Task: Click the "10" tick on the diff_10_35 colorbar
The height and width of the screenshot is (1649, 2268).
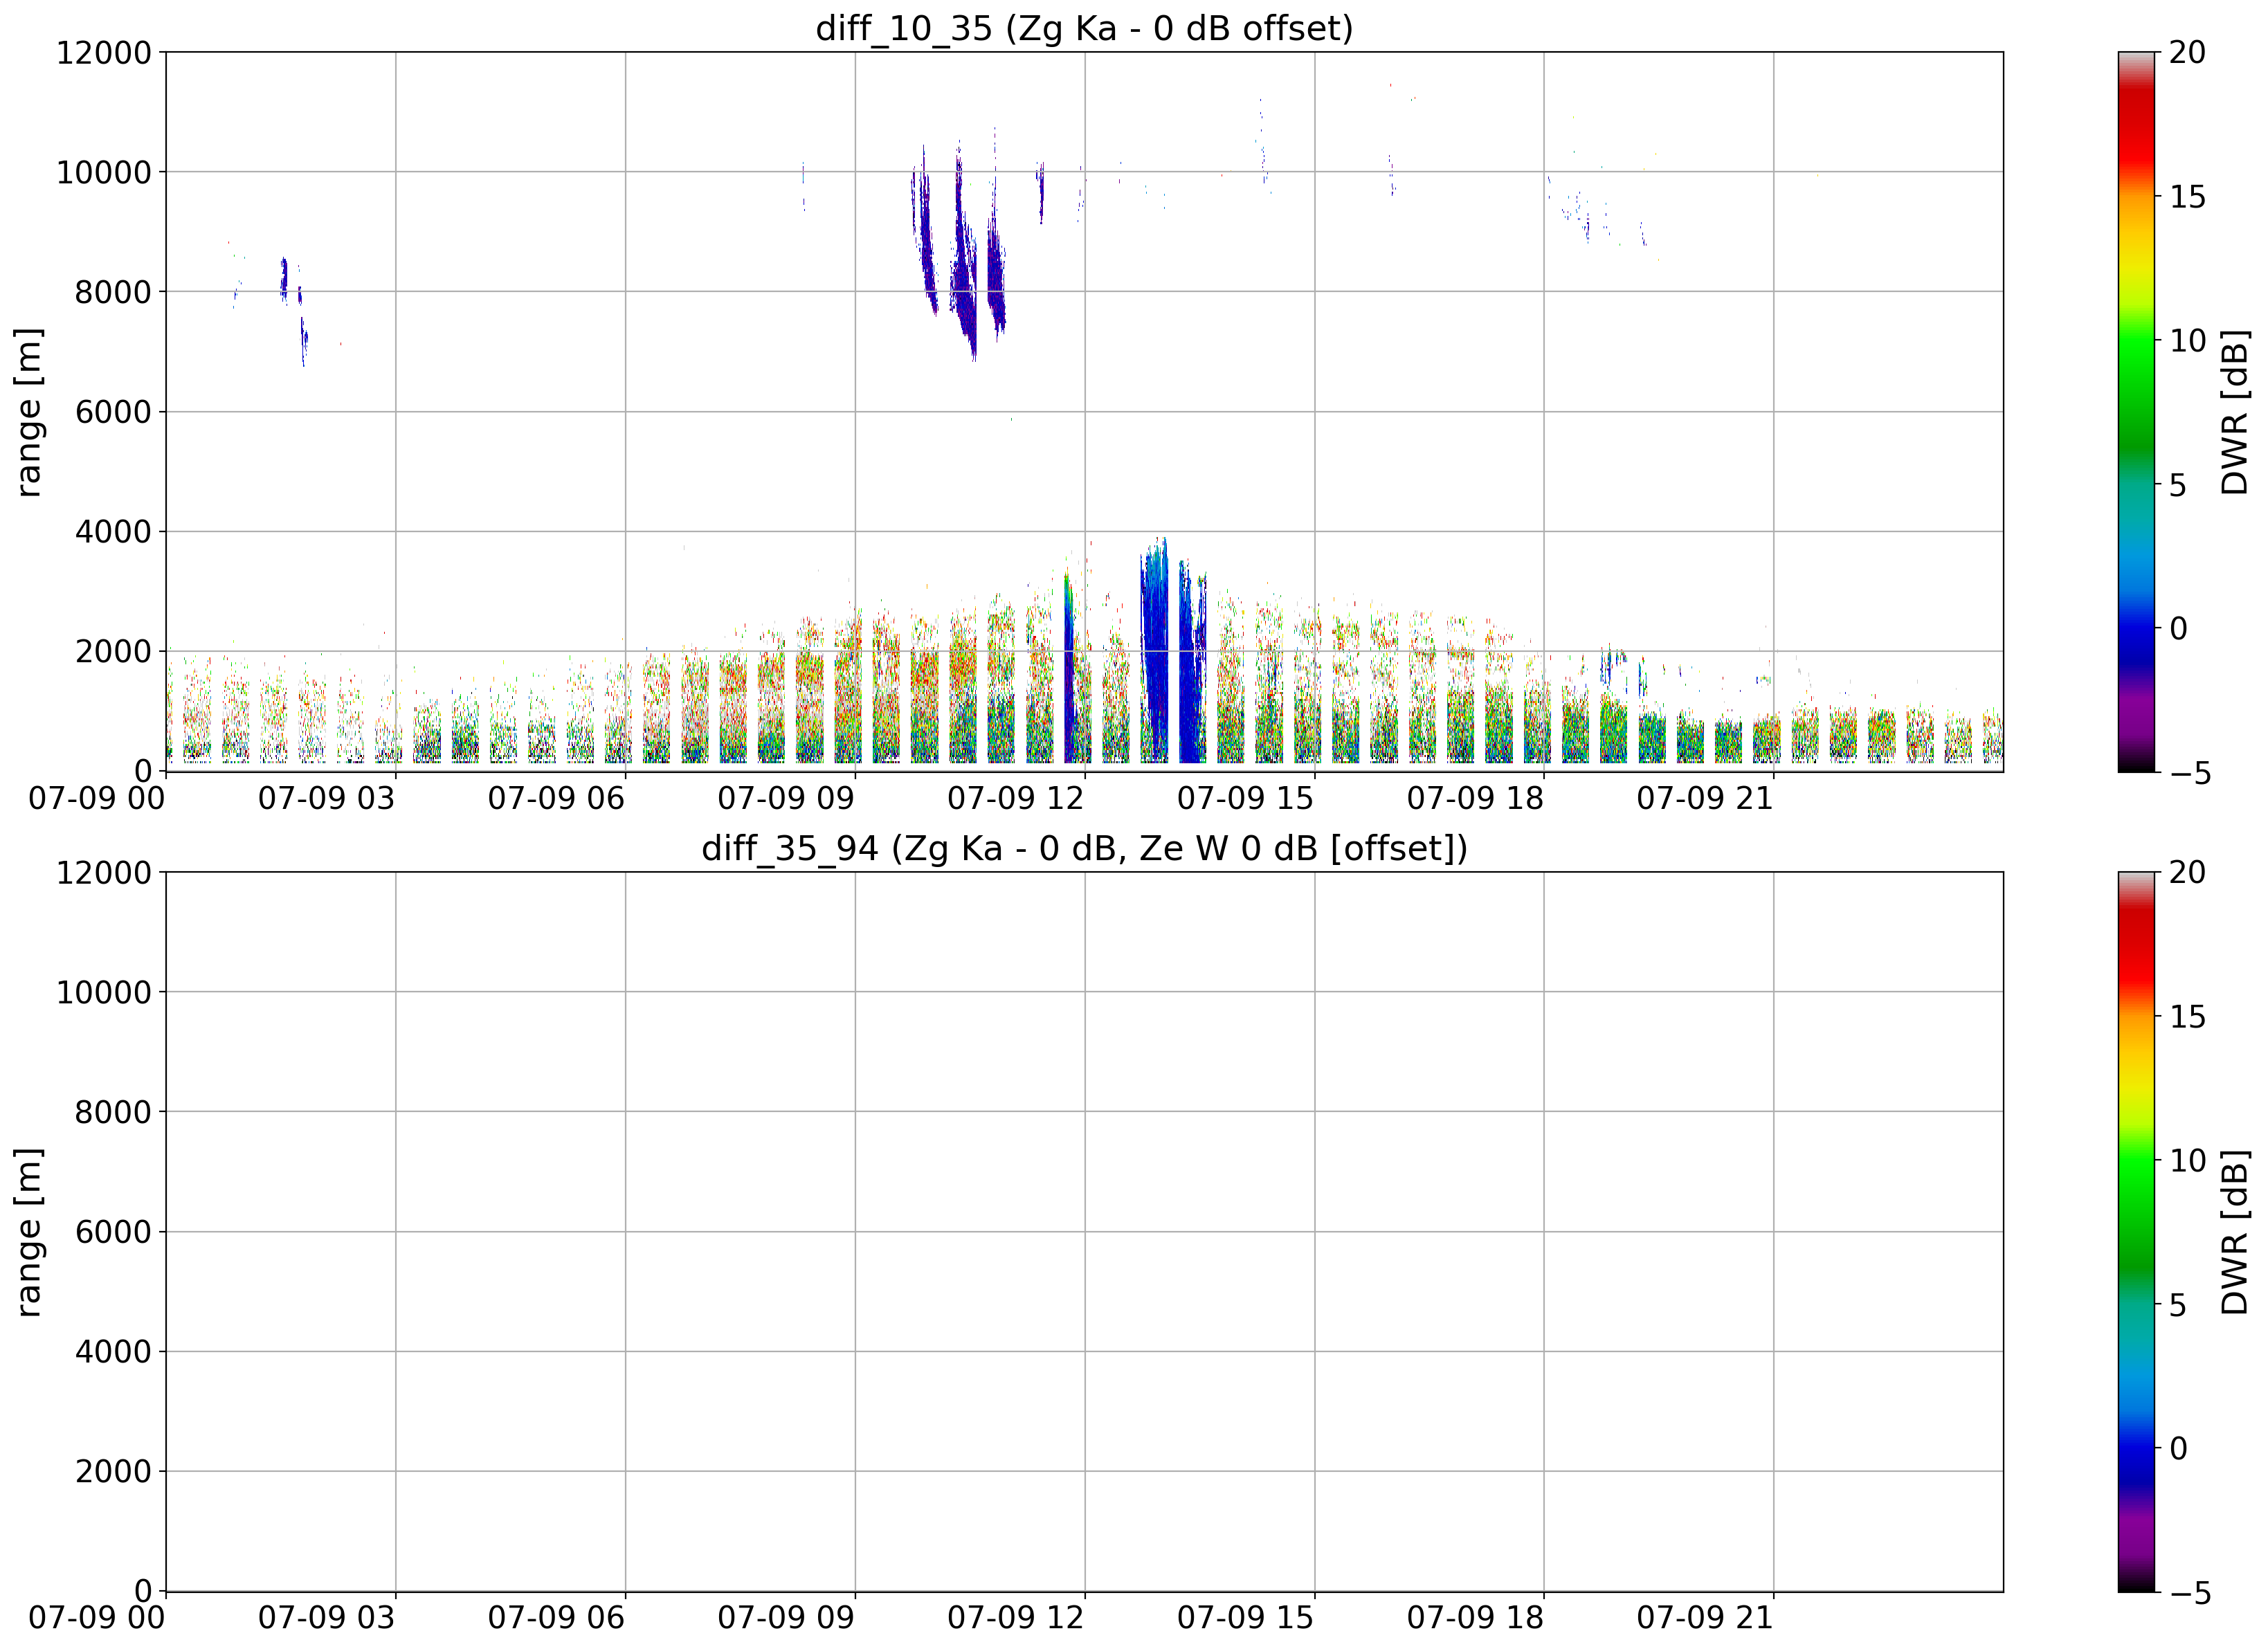Action: pyautogui.click(x=2188, y=340)
